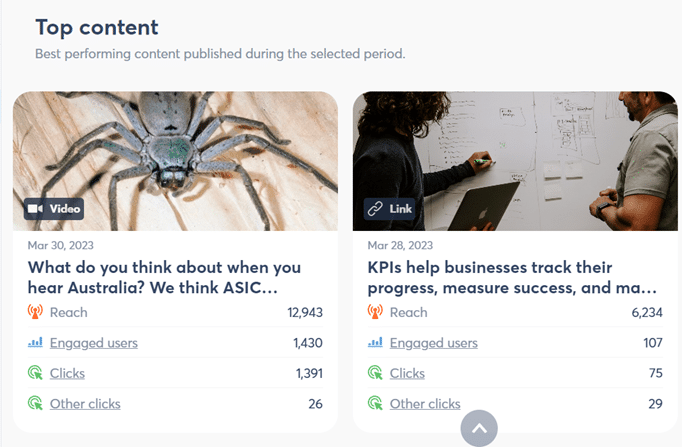Click the Other clicks icon on the KPIs card
This screenshot has height=447, width=682.
pos(376,404)
